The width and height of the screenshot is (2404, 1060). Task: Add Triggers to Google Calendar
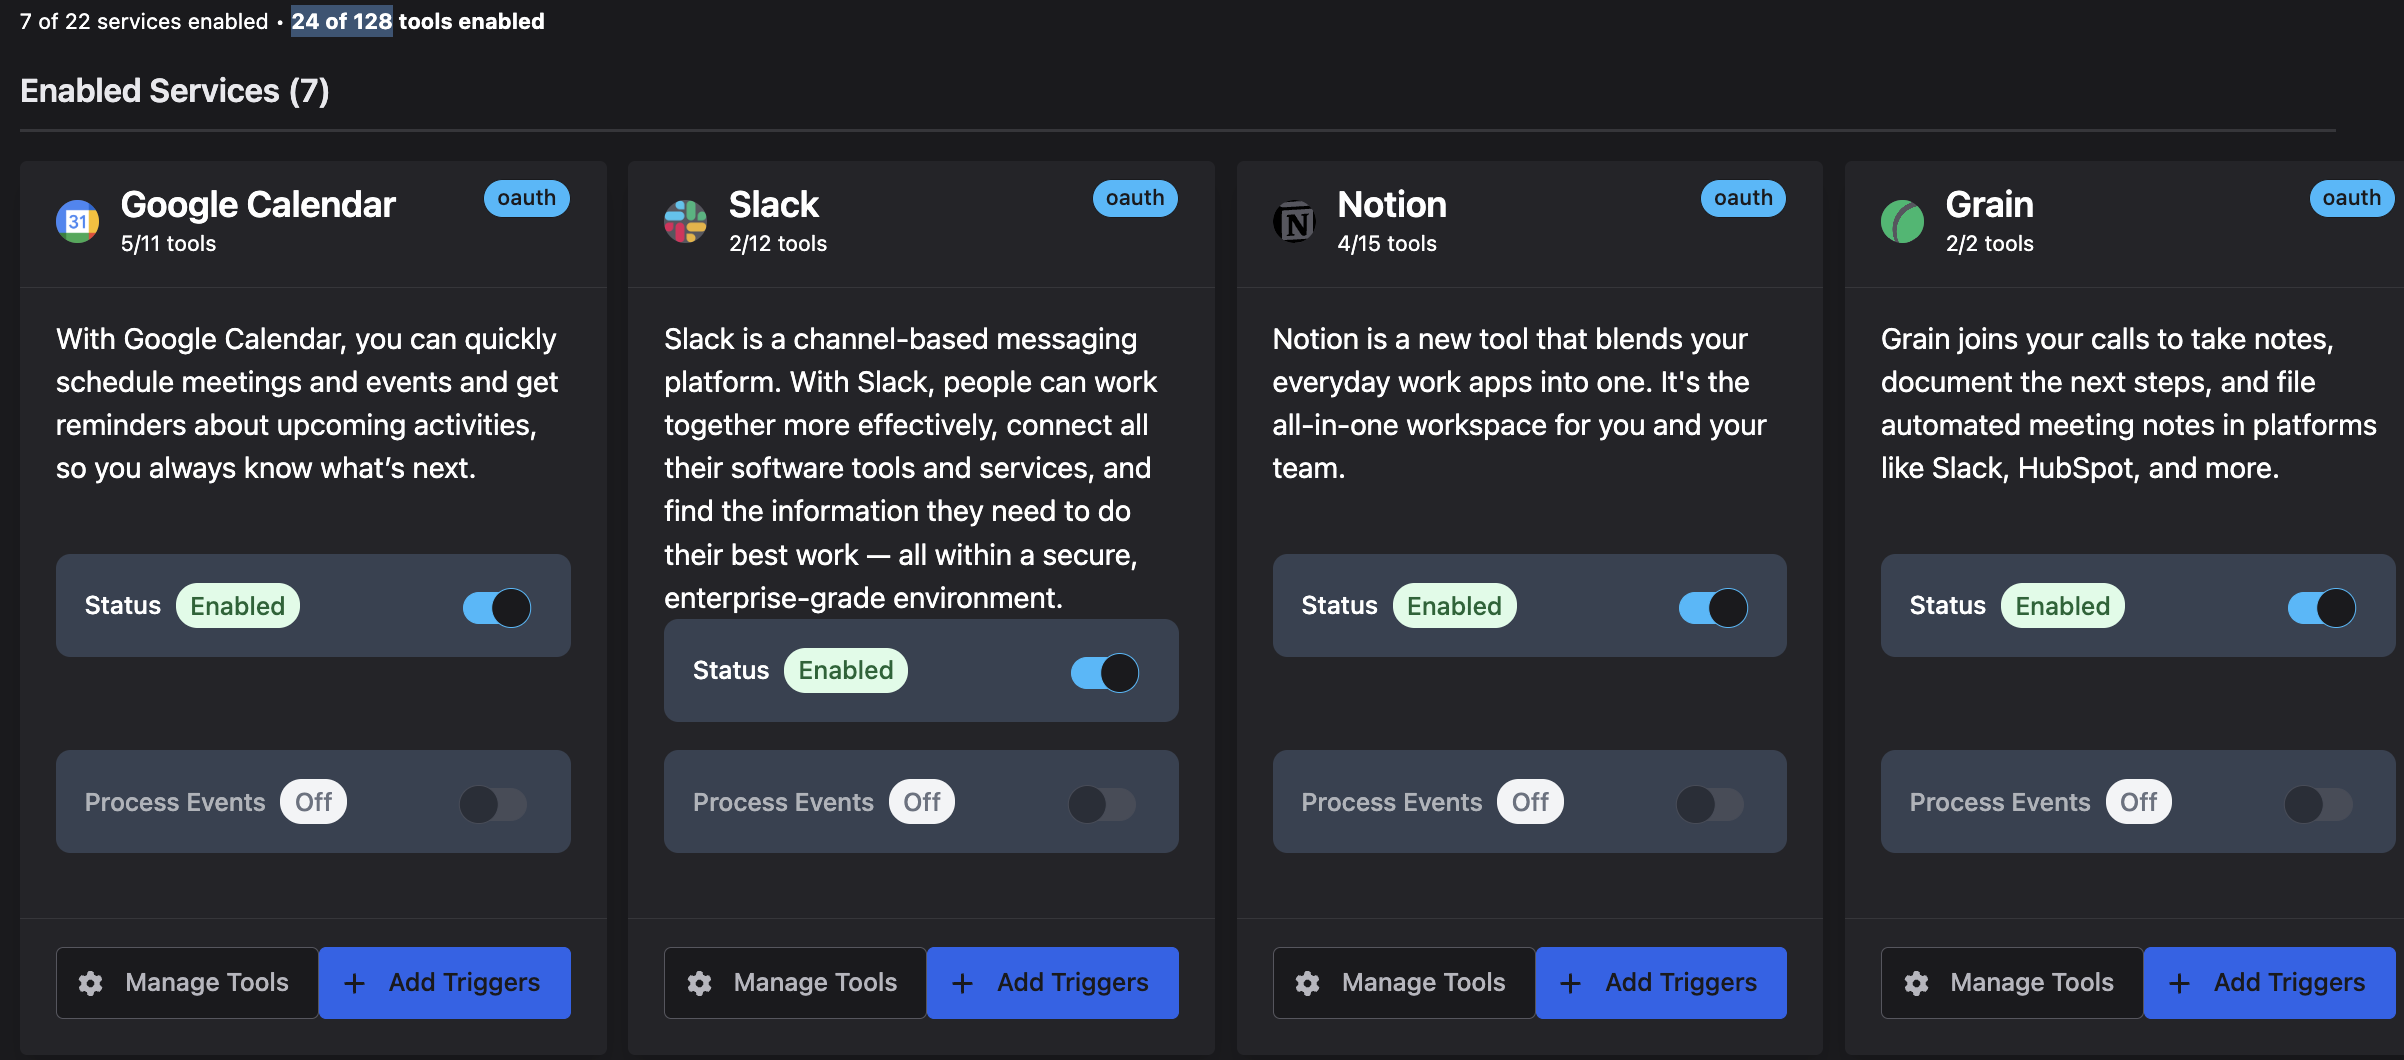(445, 983)
